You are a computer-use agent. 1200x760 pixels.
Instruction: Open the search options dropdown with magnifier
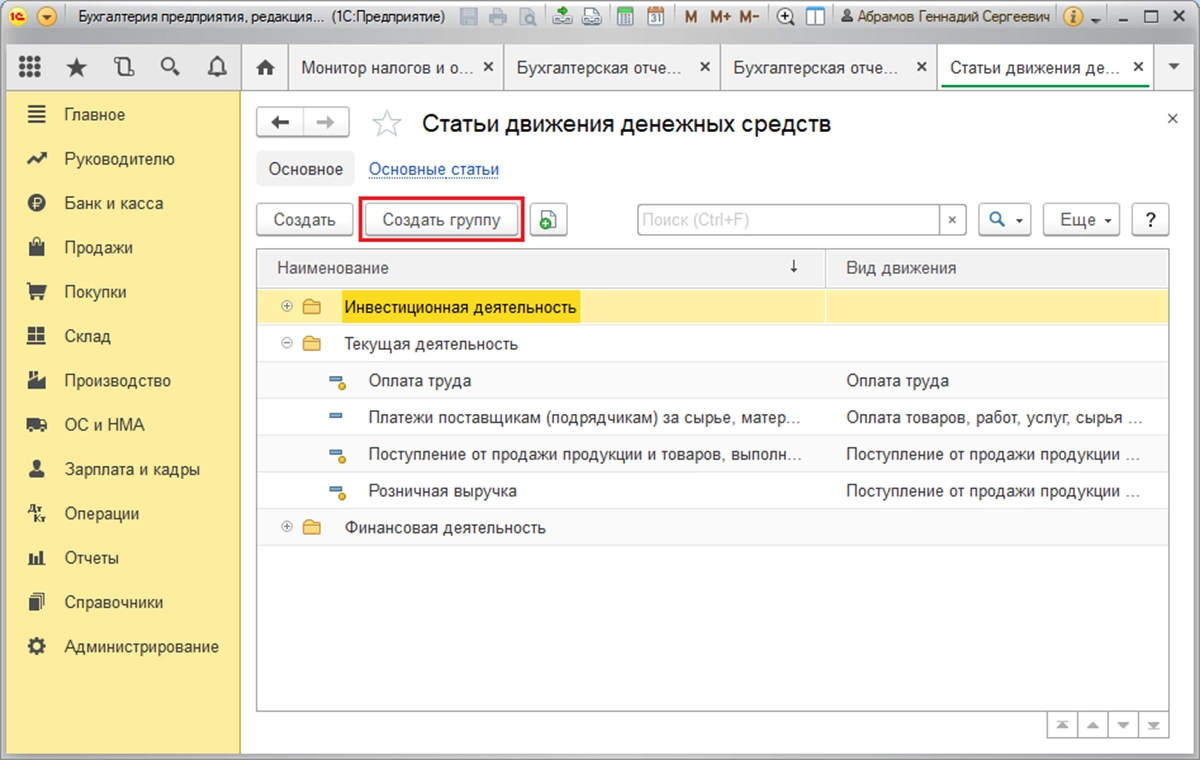1004,220
